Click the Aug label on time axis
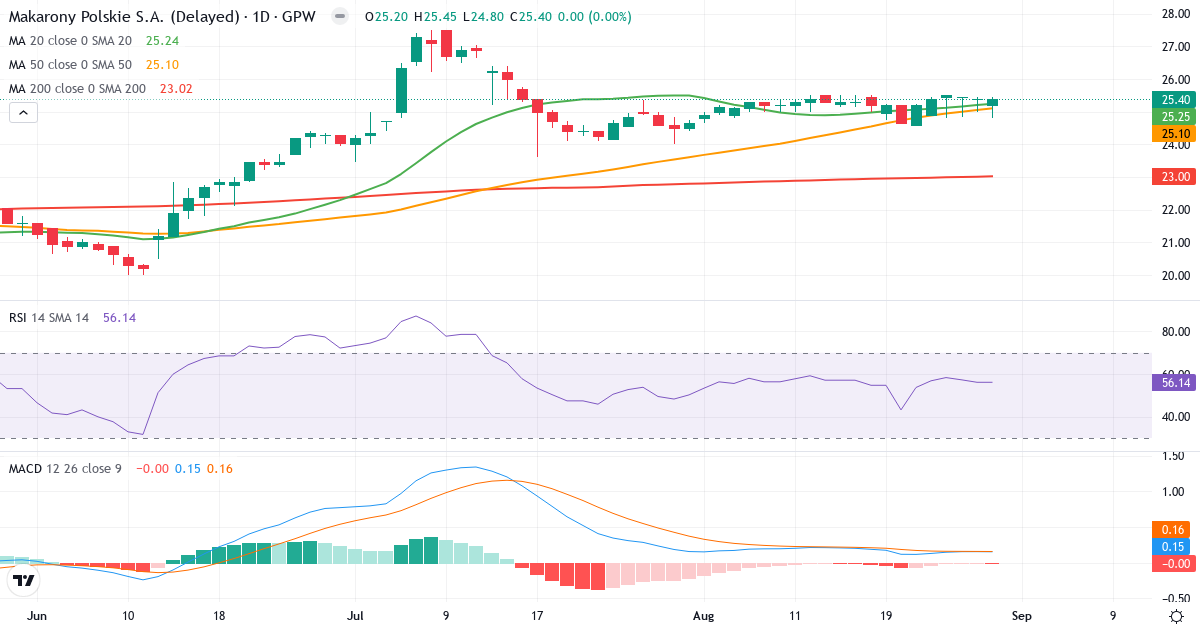 click(x=704, y=616)
